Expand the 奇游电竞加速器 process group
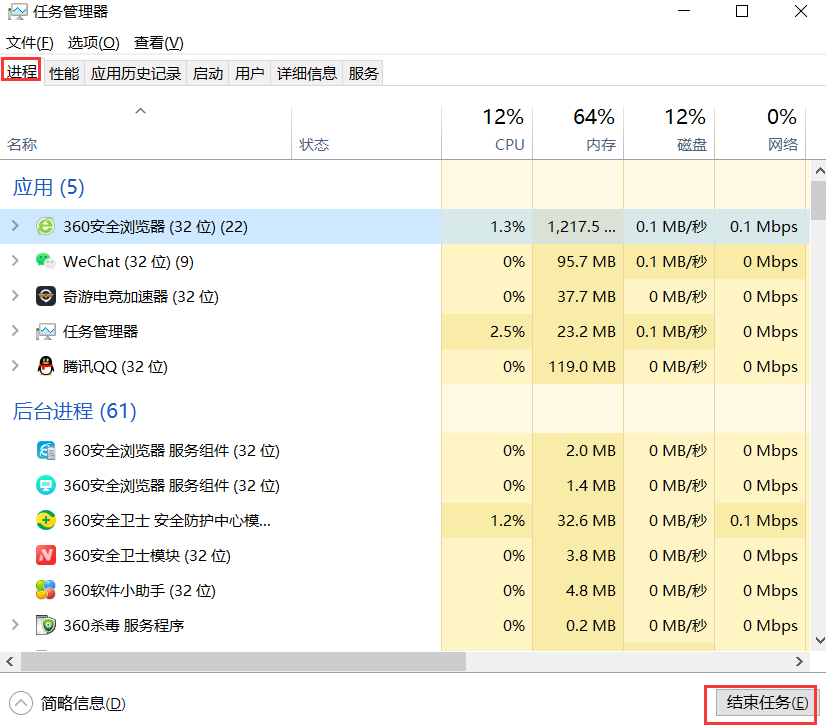The height and width of the screenshot is (727, 826). (15, 296)
